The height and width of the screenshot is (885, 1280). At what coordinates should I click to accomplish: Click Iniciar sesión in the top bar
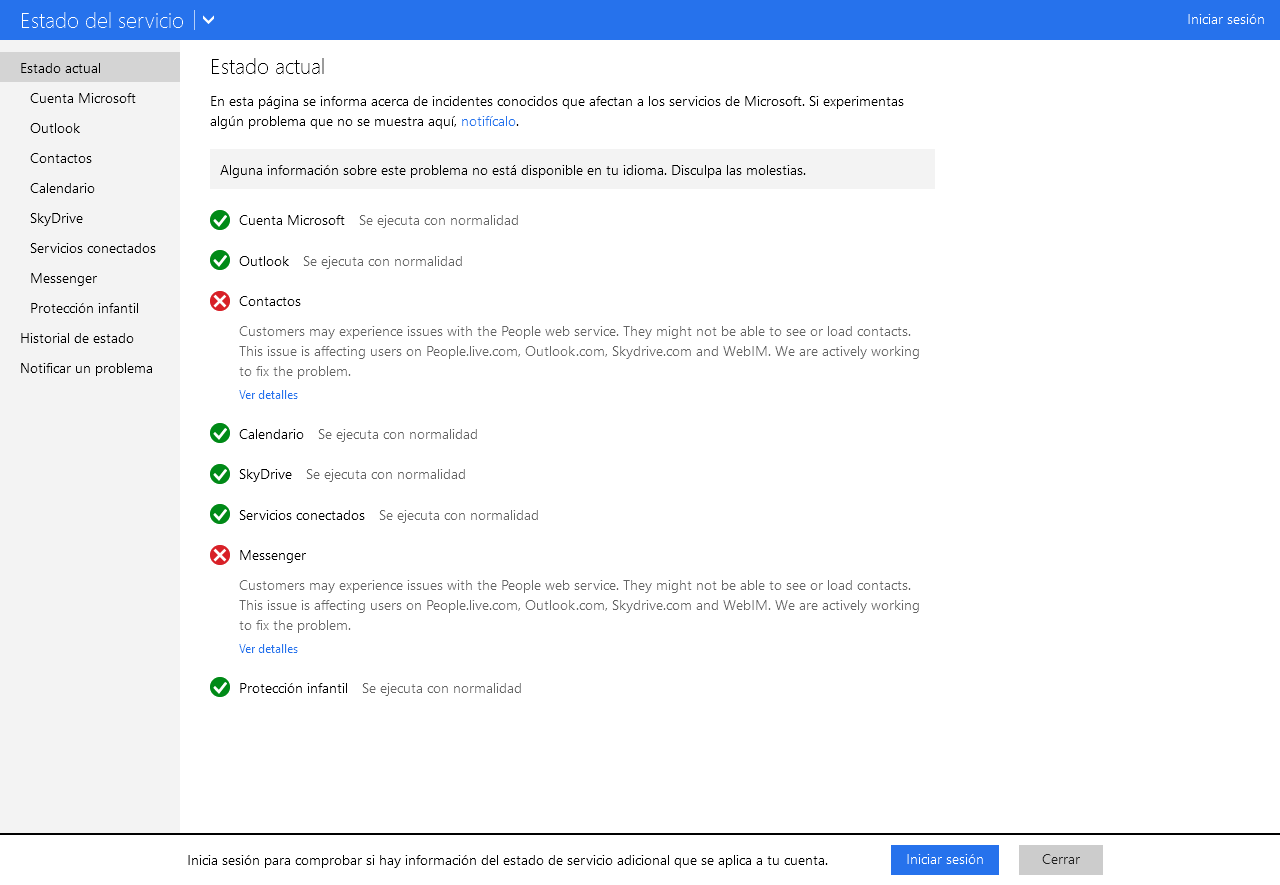1225,19
